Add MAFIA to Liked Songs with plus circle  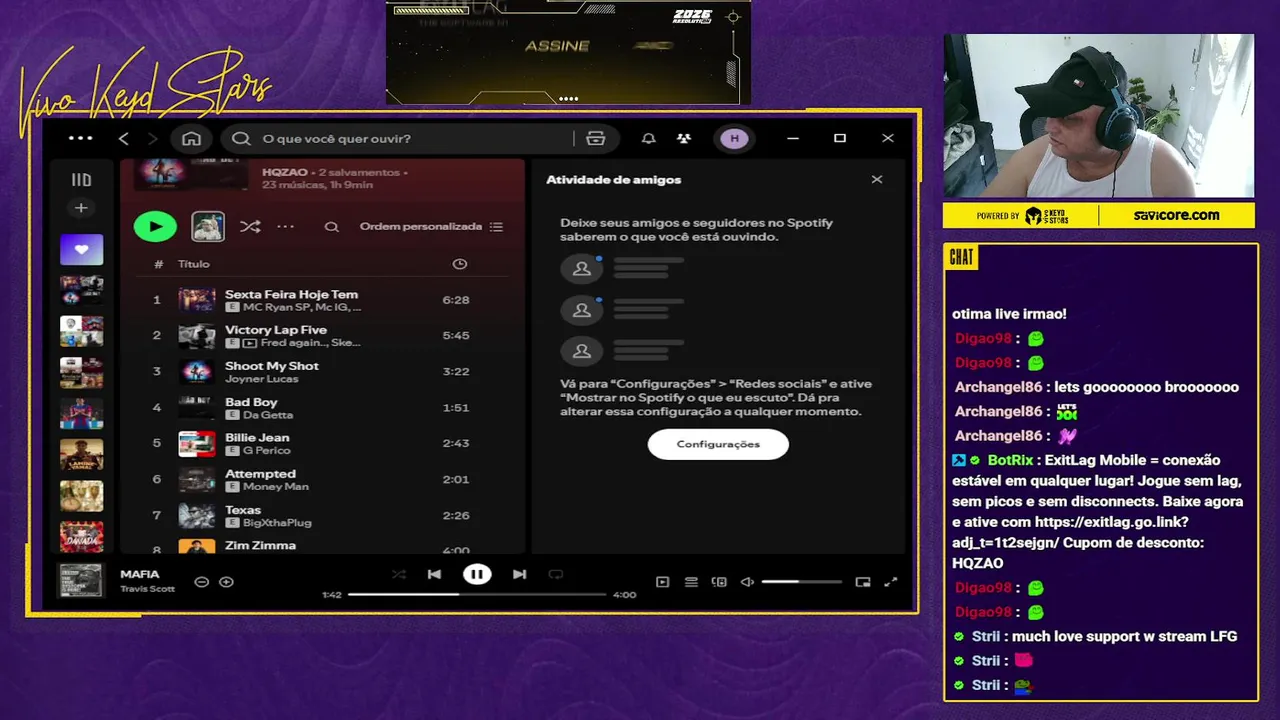coord(226,582)
